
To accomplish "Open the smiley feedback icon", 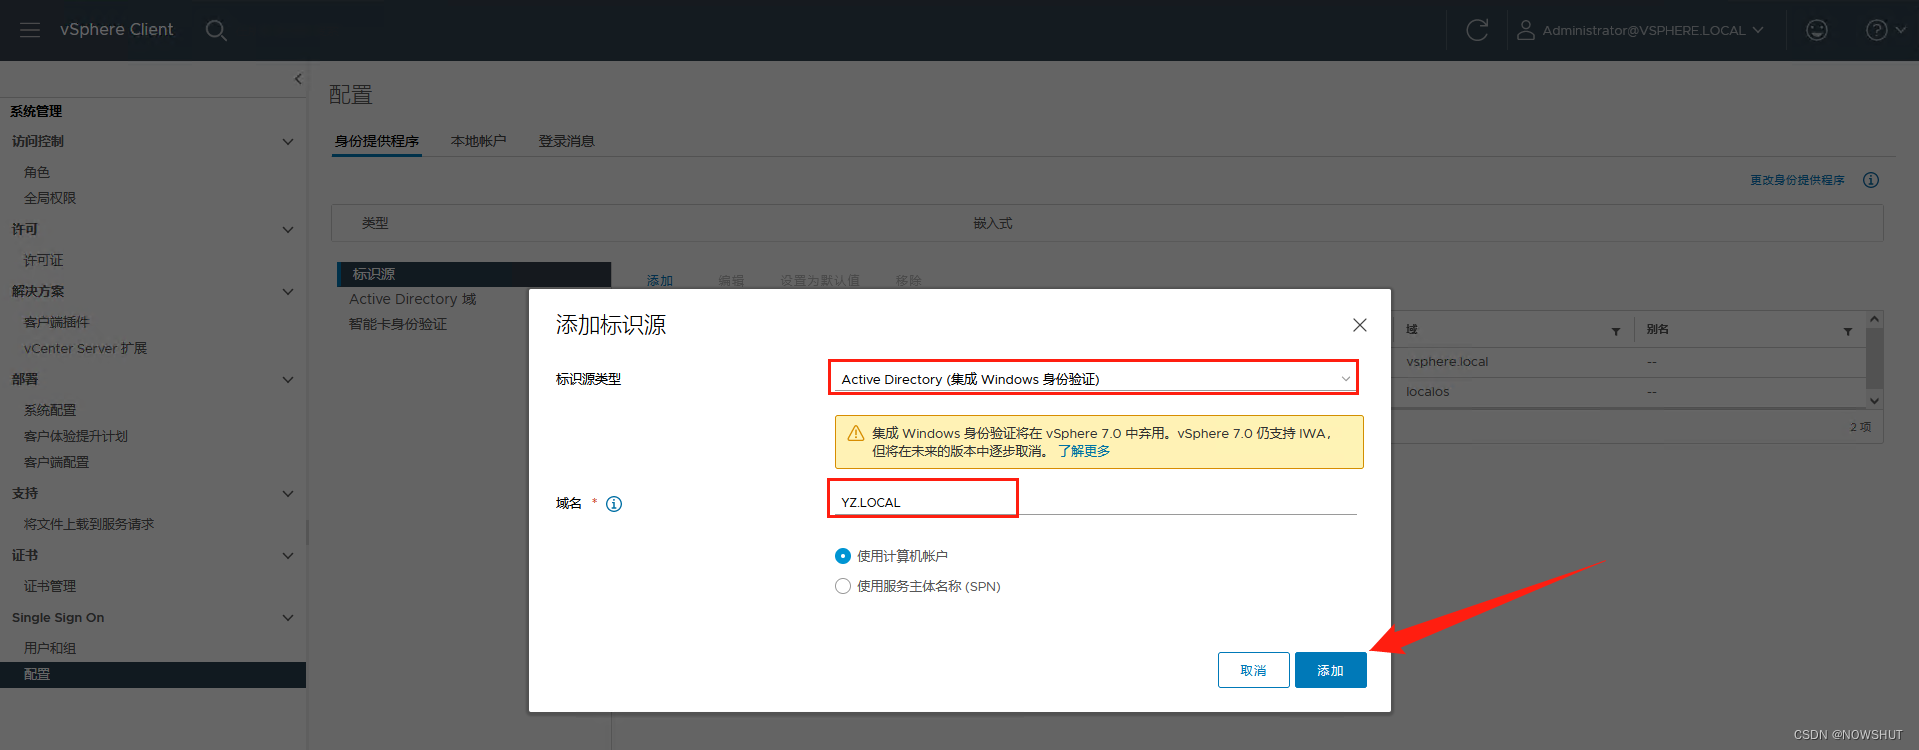I will click(1817, 30).
